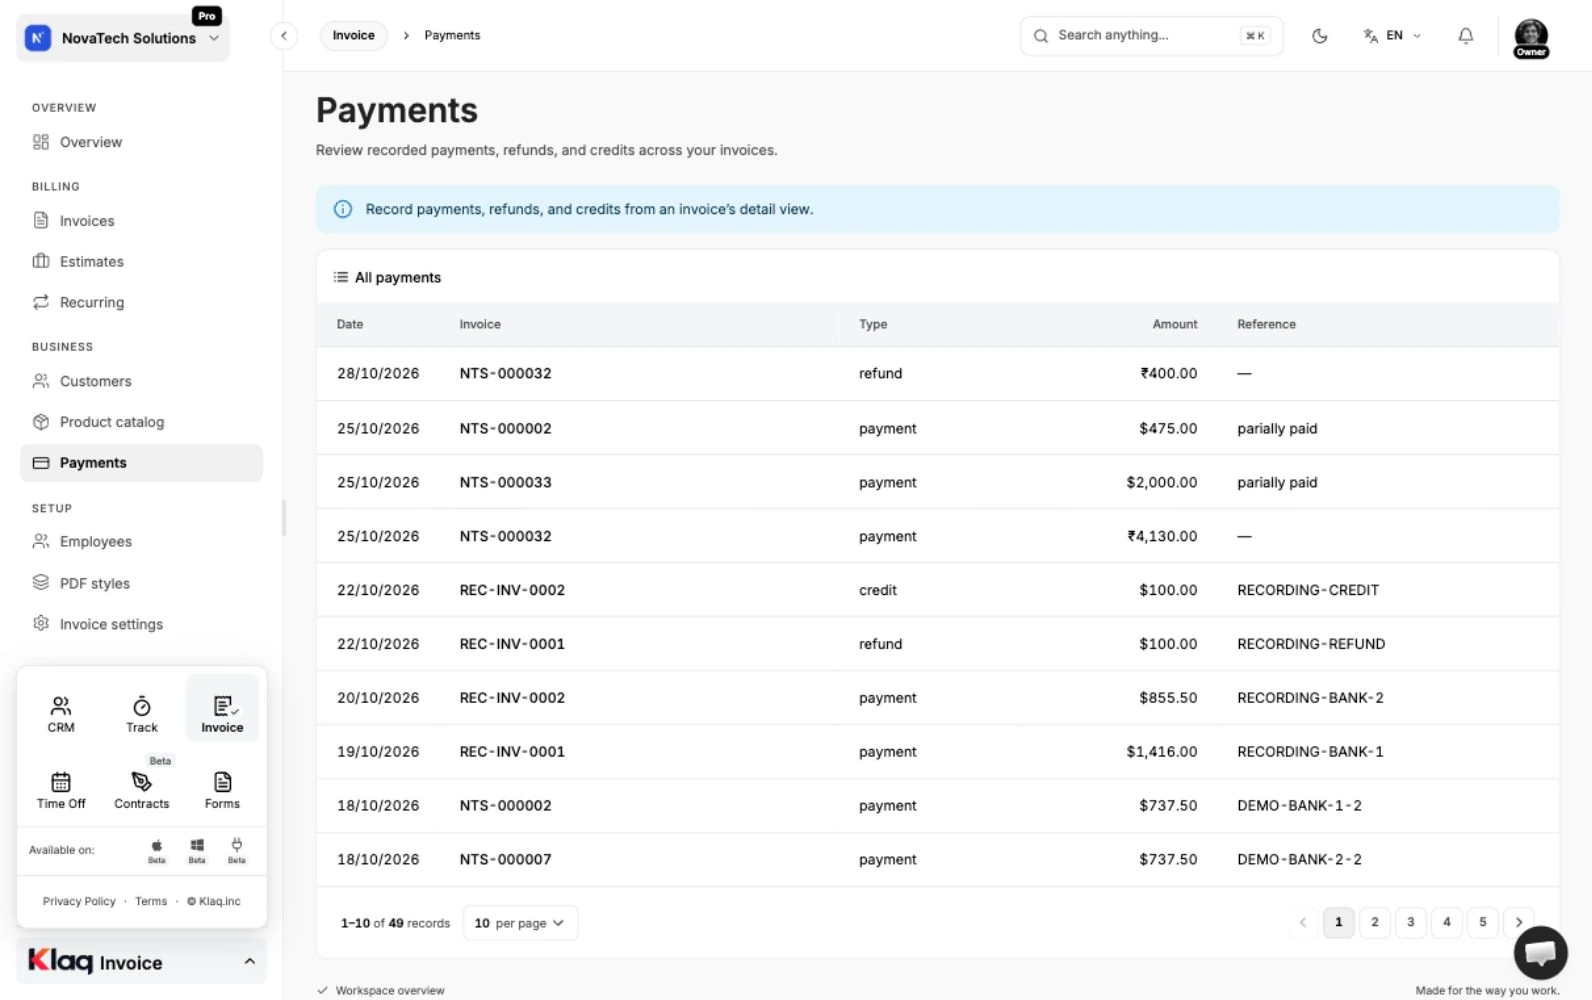1592x1000 pixels.
Task: Click the plugin beta download icon
Action: 237,845
